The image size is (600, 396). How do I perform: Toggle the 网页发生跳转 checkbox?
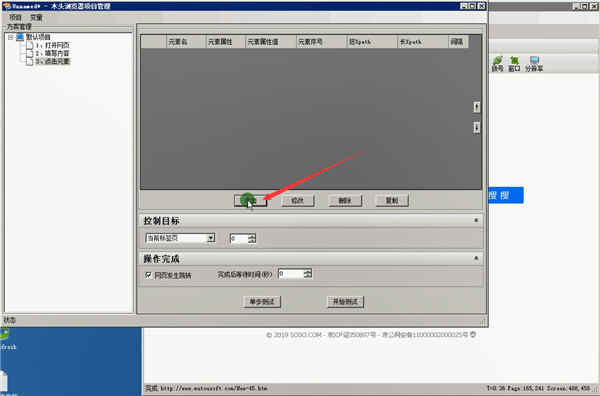(148, 275)
